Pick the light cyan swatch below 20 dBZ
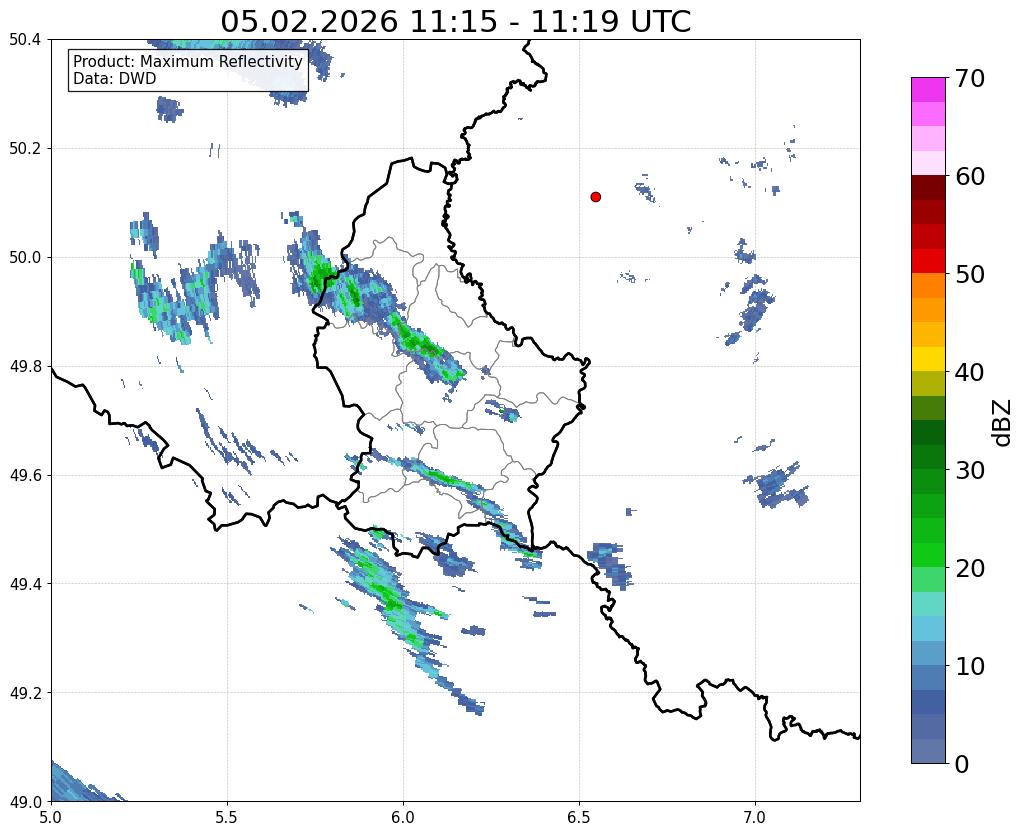 tap(928, 604)
